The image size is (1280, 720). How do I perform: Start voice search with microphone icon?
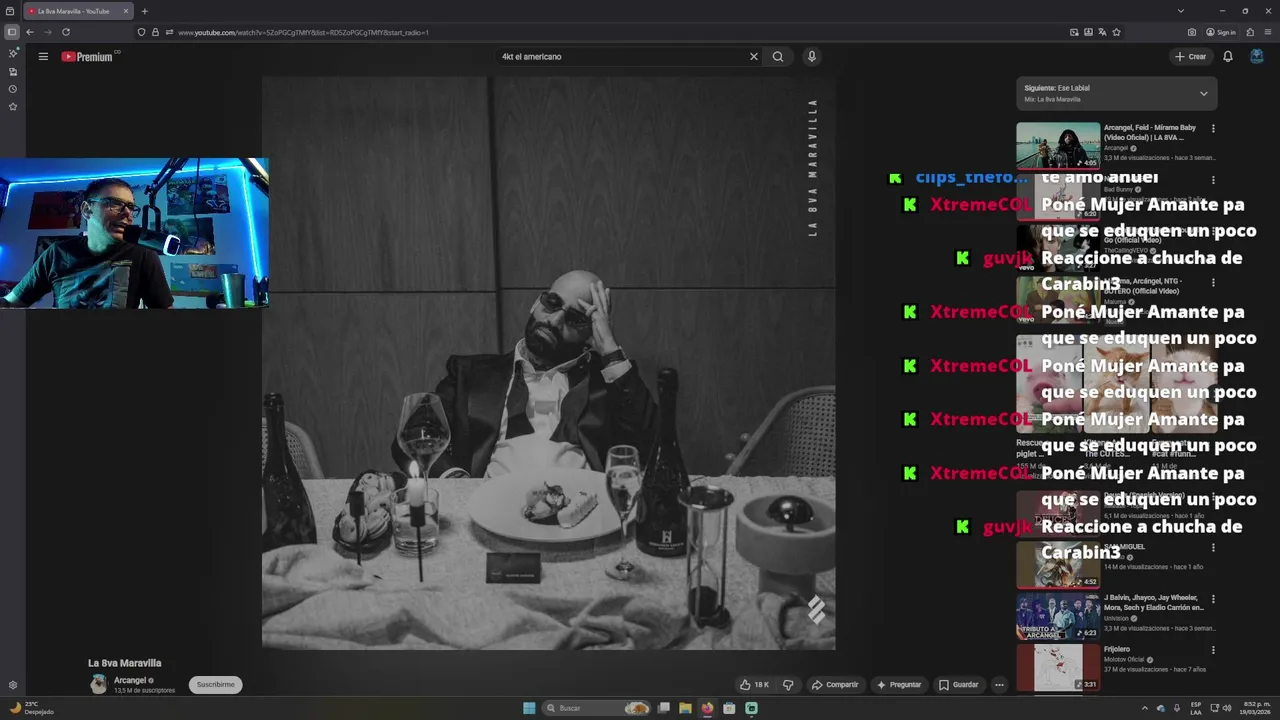pos(812,57)
